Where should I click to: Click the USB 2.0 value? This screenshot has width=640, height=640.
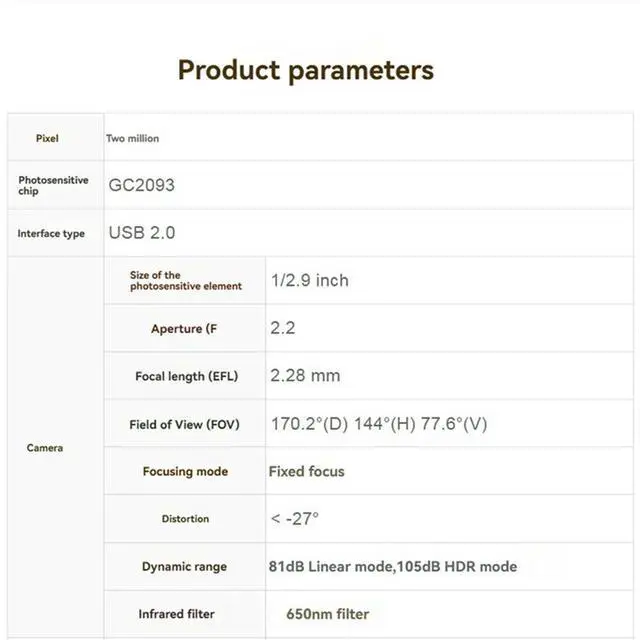point(142,233)
